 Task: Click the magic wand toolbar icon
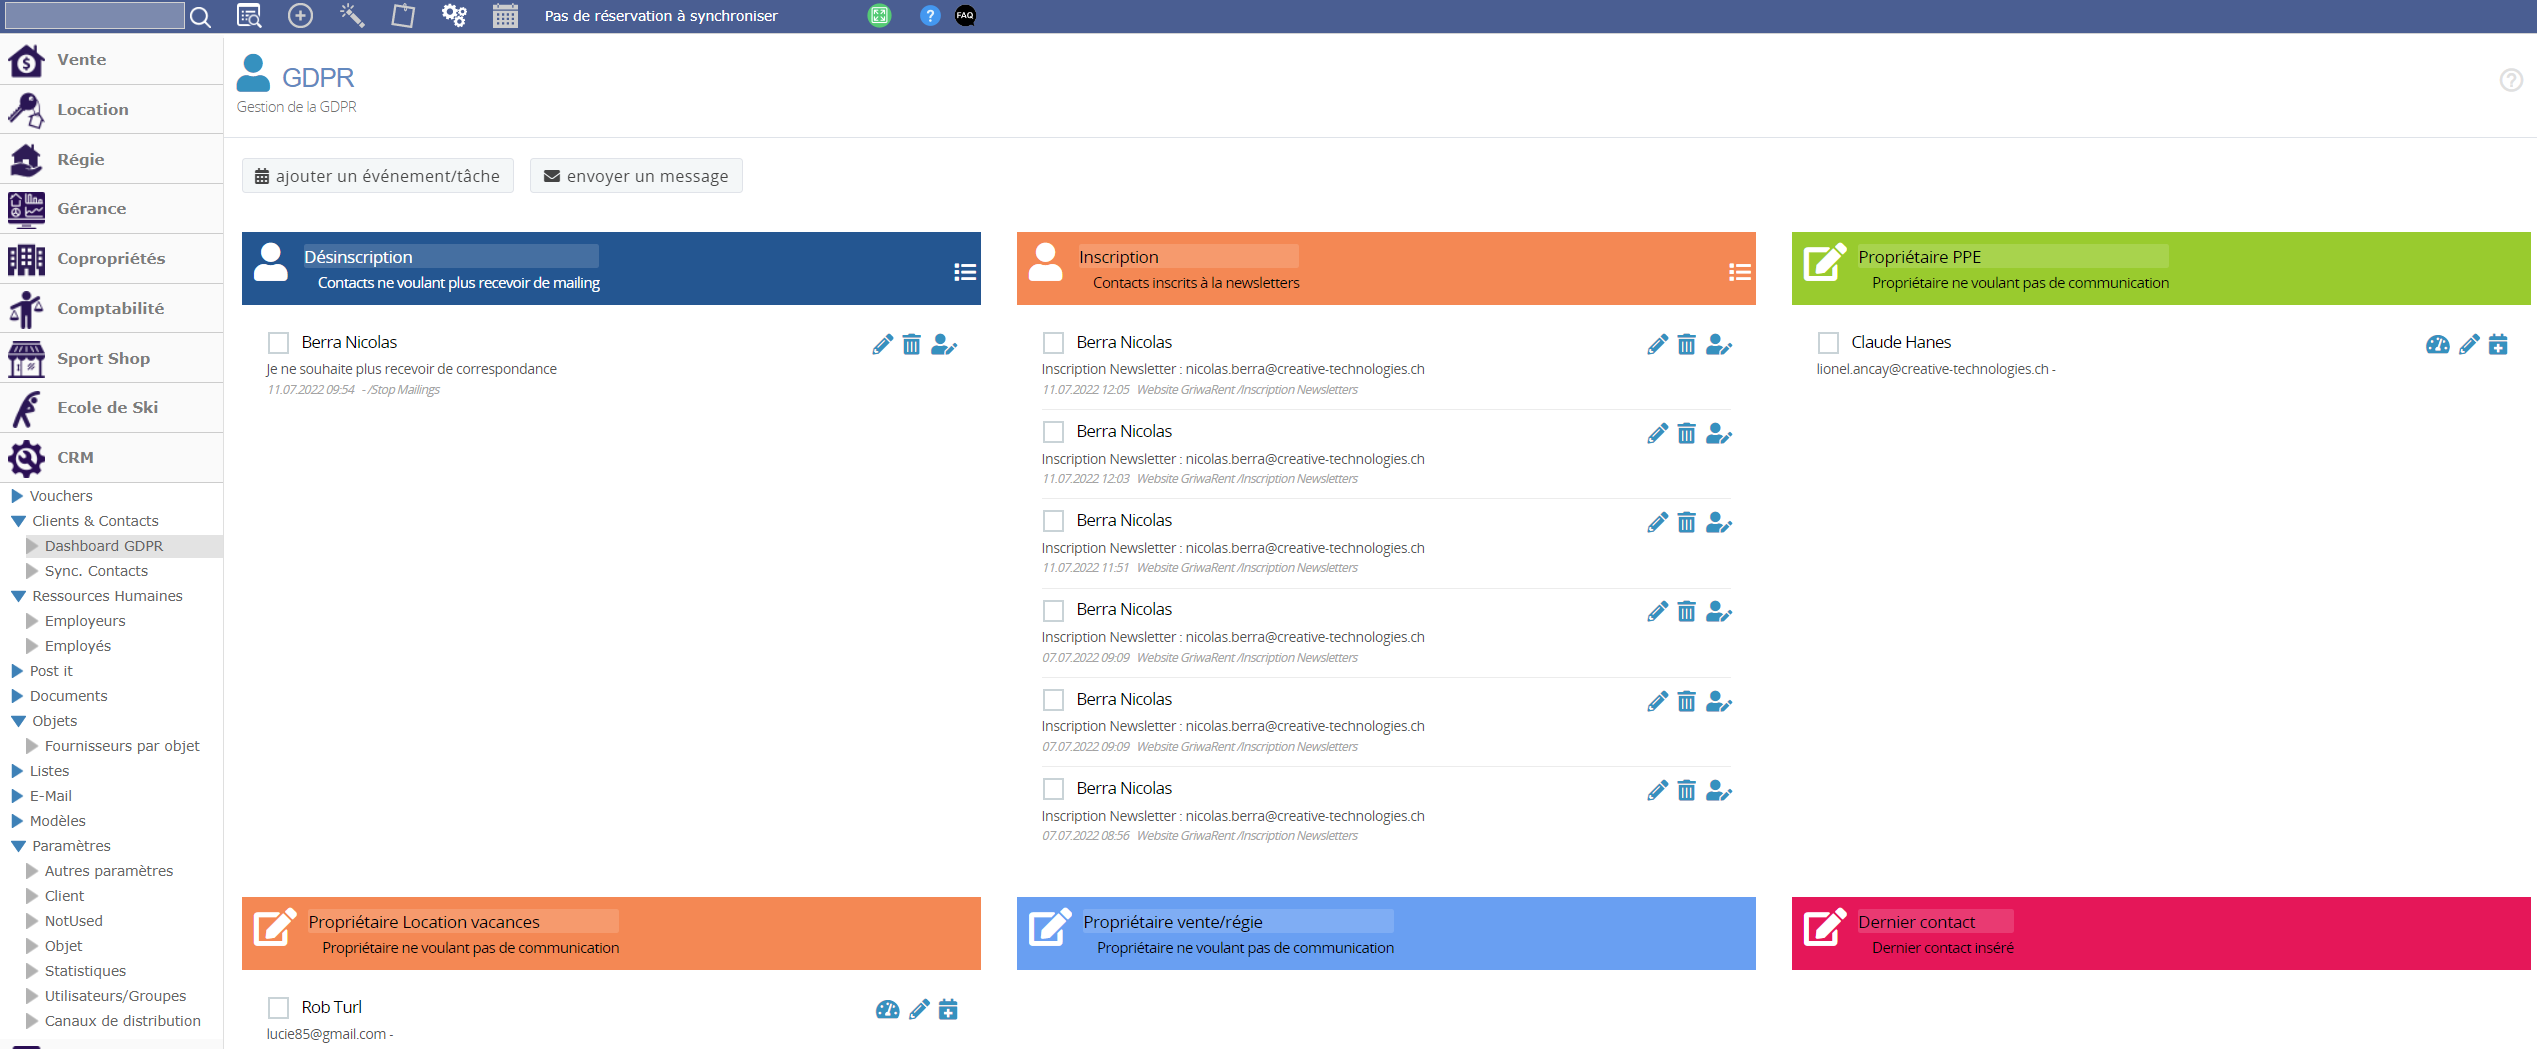pos(352,16)
